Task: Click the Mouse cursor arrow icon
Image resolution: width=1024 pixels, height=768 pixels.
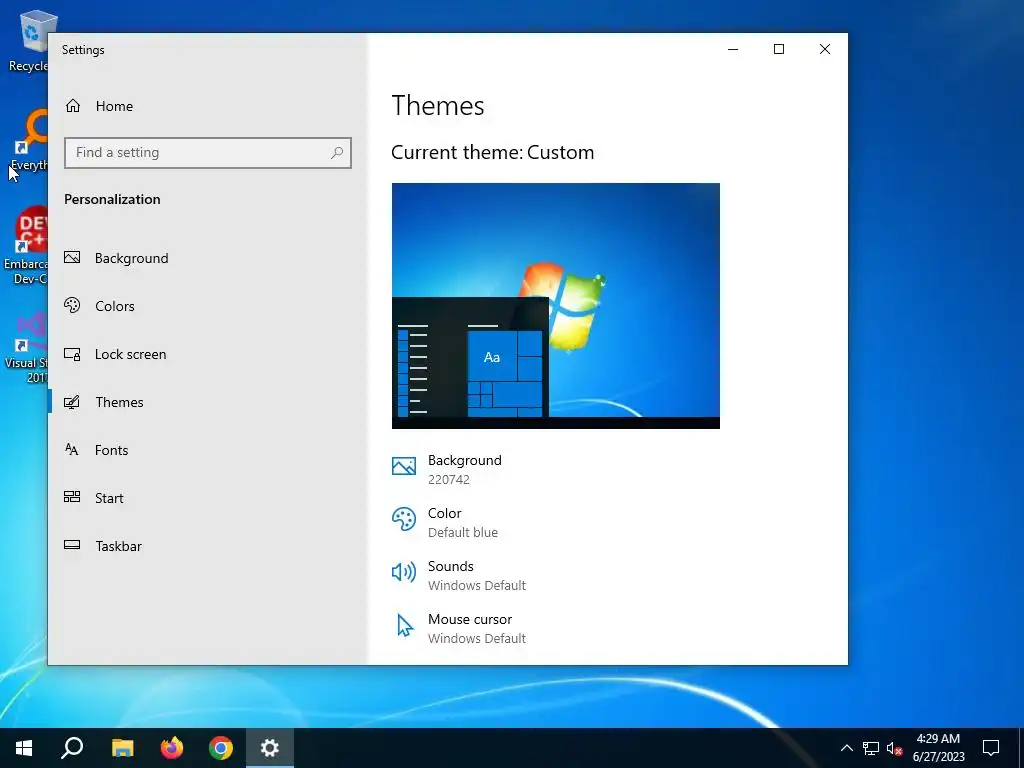Action: [x=405, y=626]
